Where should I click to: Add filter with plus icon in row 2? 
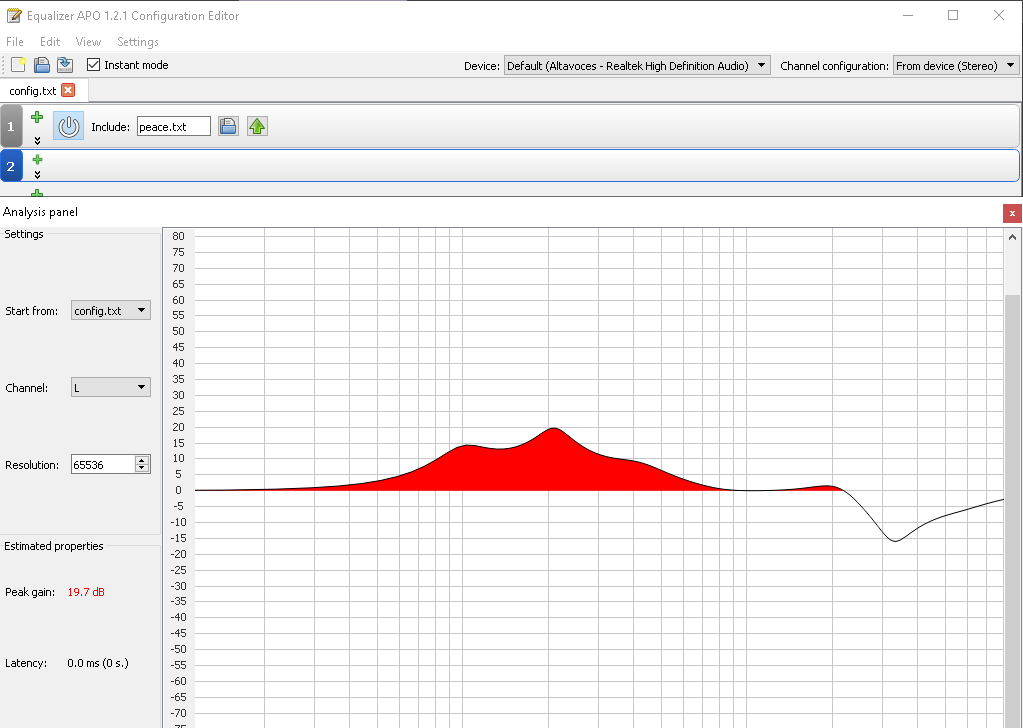coord(37,160)
